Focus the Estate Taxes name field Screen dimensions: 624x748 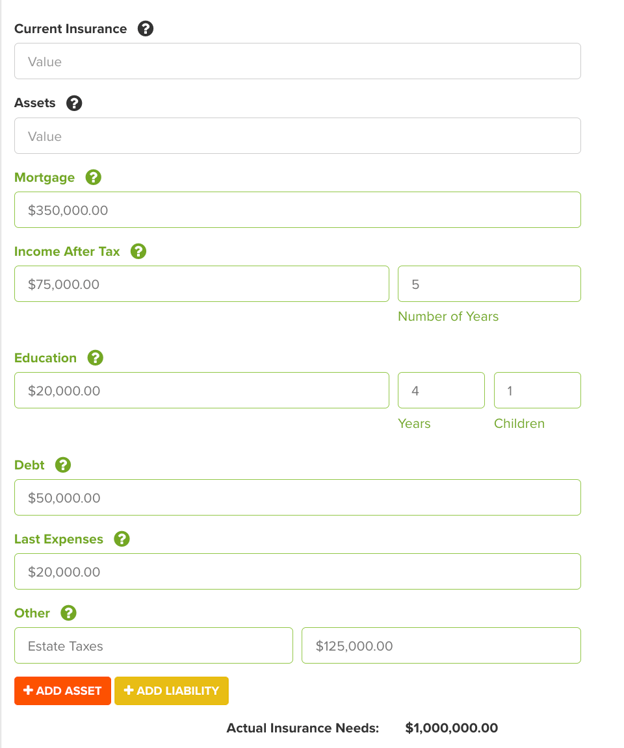[x=154, y=645]
